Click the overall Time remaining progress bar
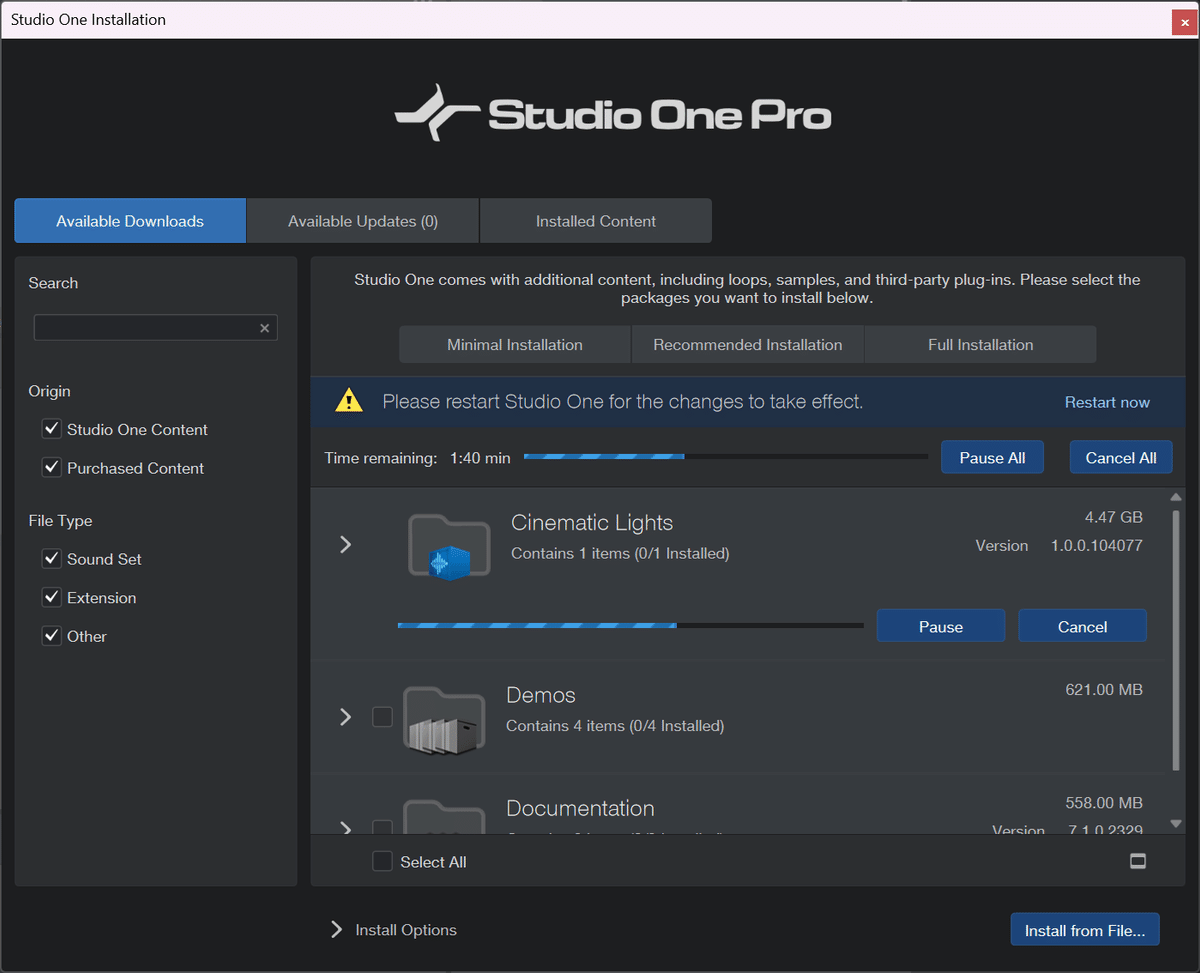Image resolution: width=1200 pixels, height=973 pixels. (x=726, y=457)
